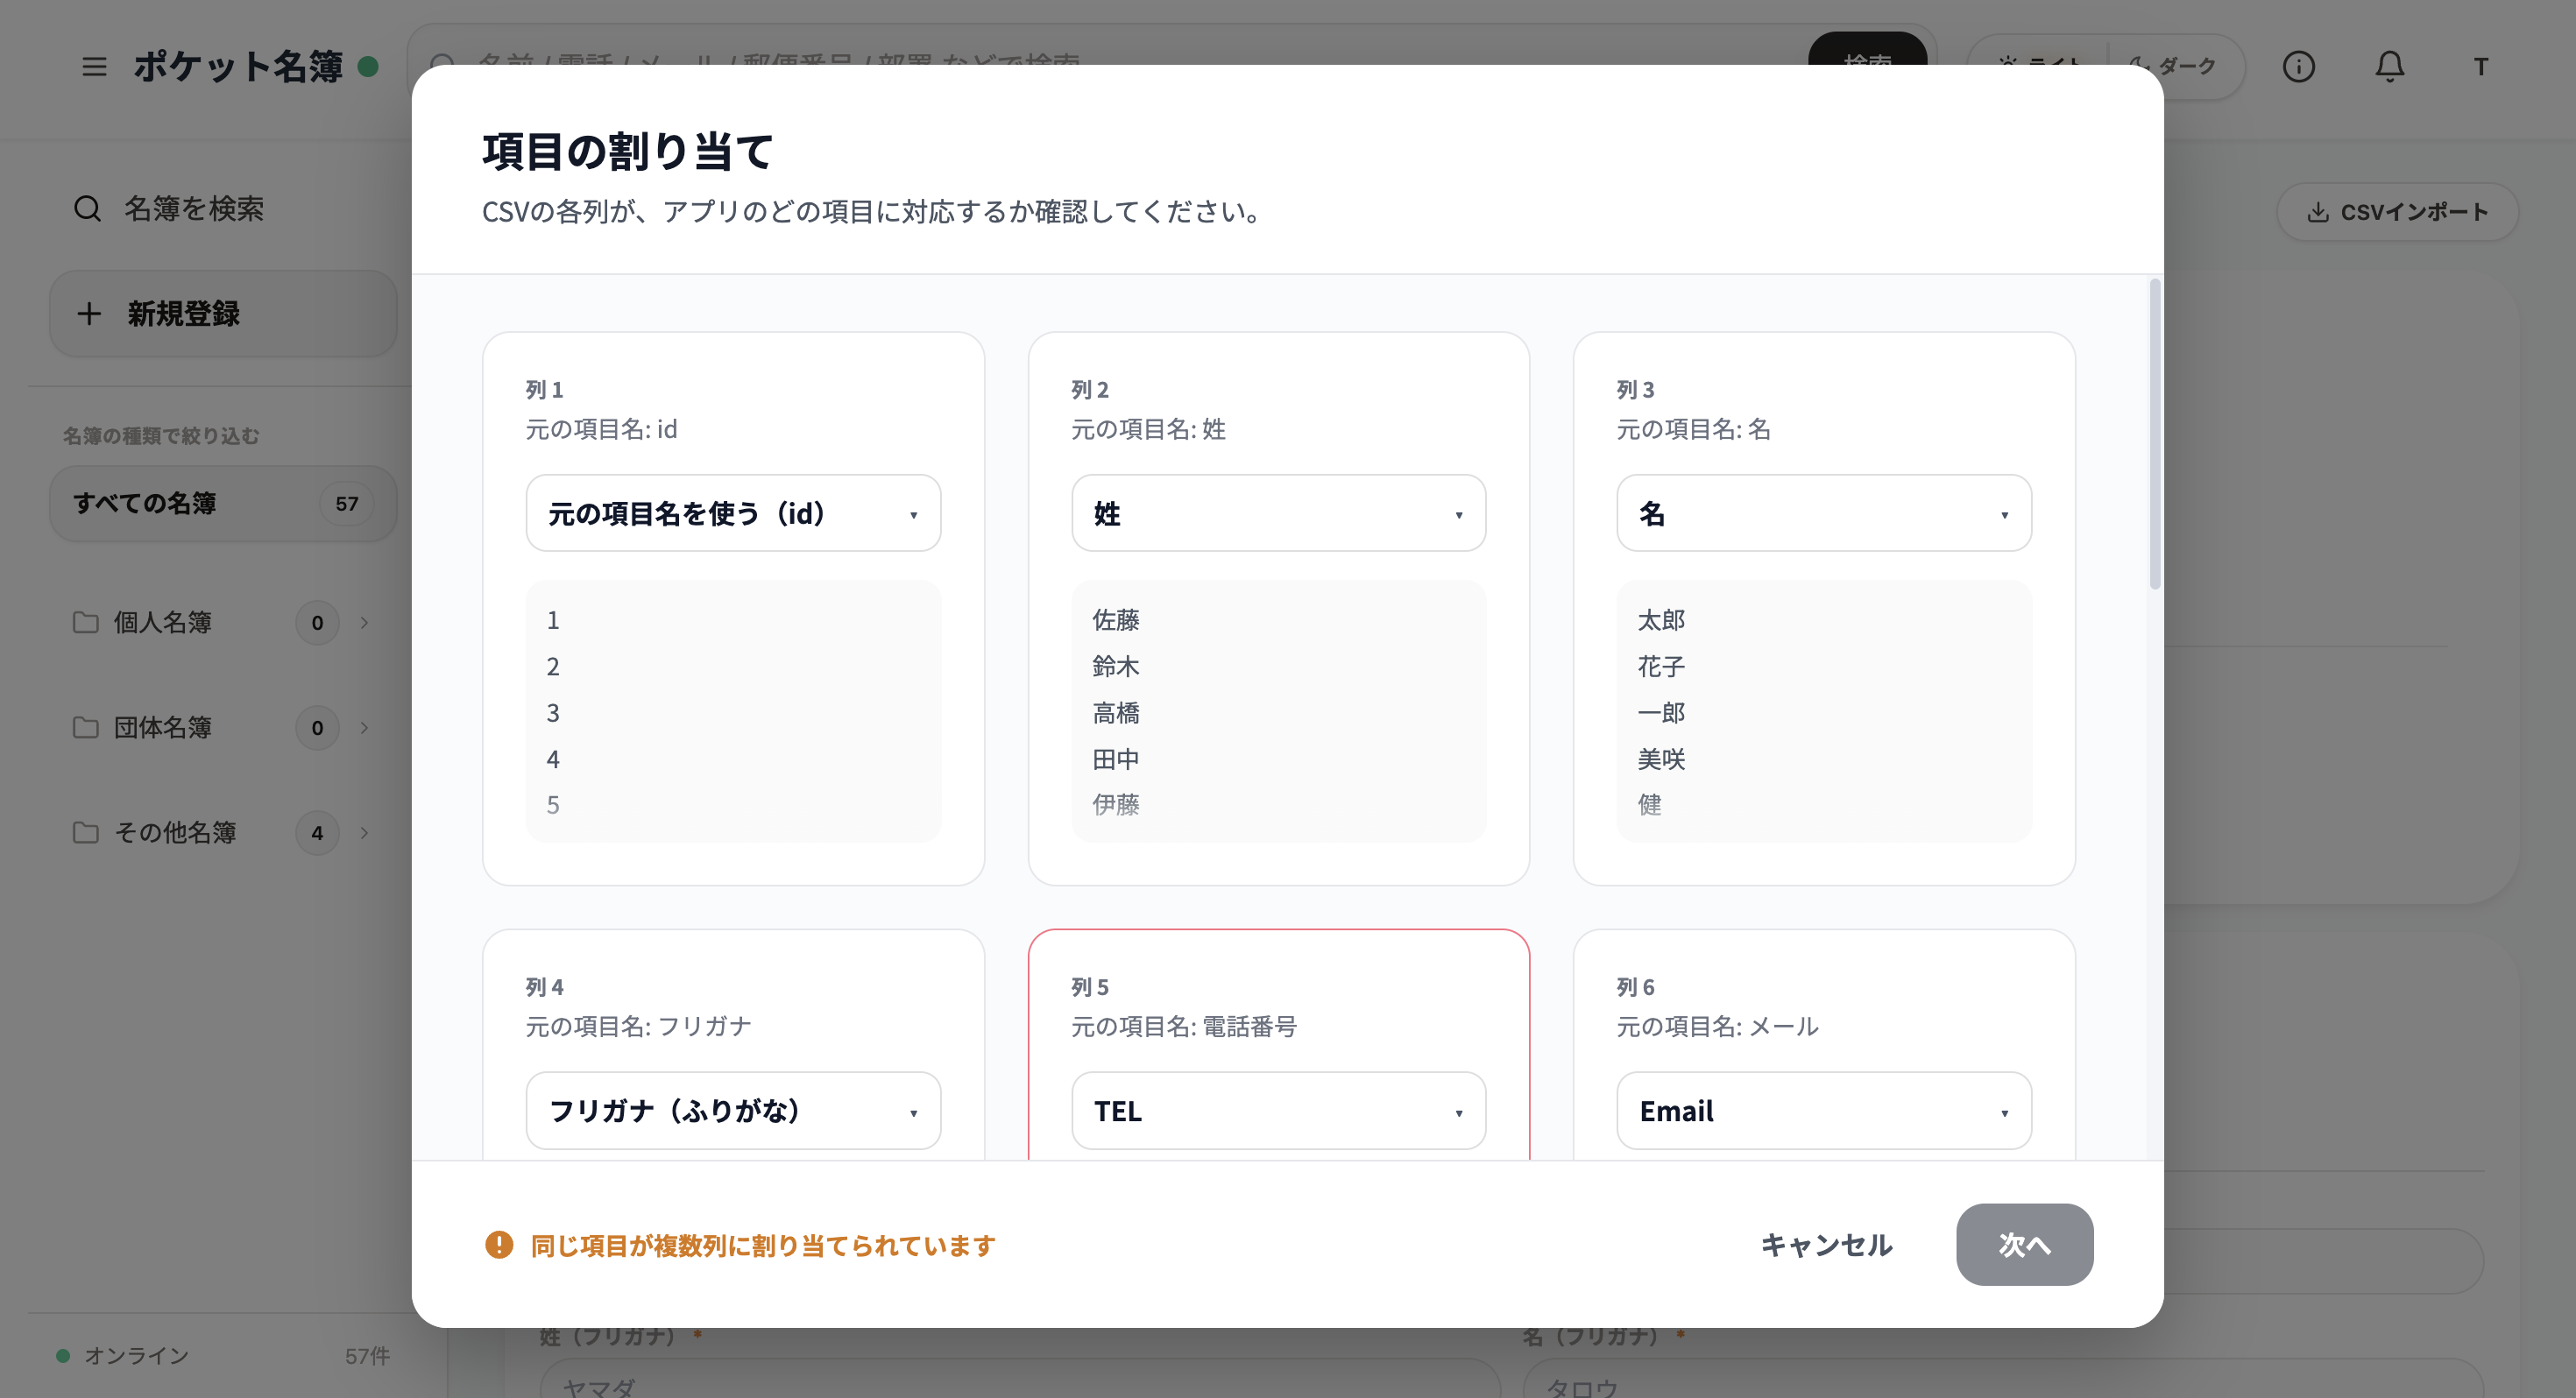Open the TEL dropdown for 列5

pos(1278,1110)
